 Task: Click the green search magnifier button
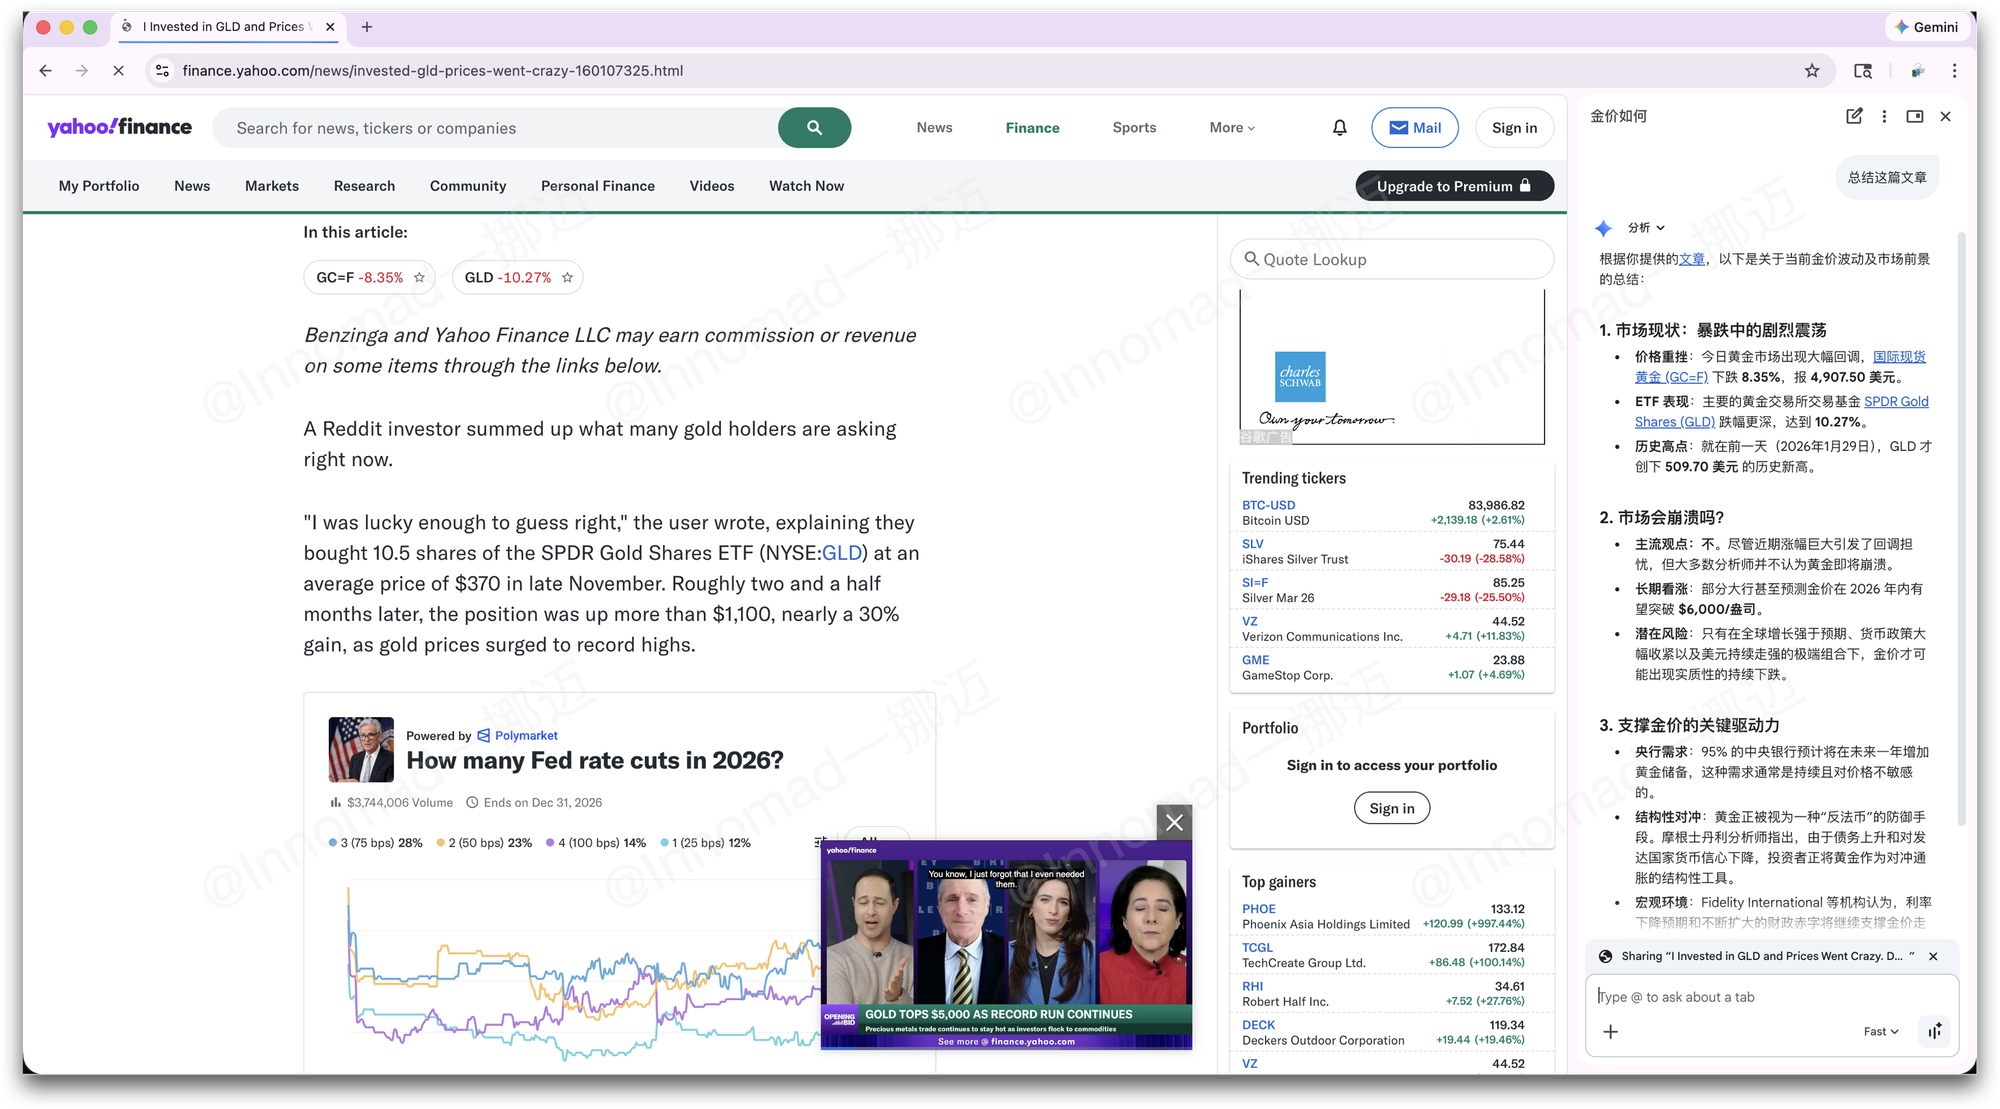coord(814,128)
